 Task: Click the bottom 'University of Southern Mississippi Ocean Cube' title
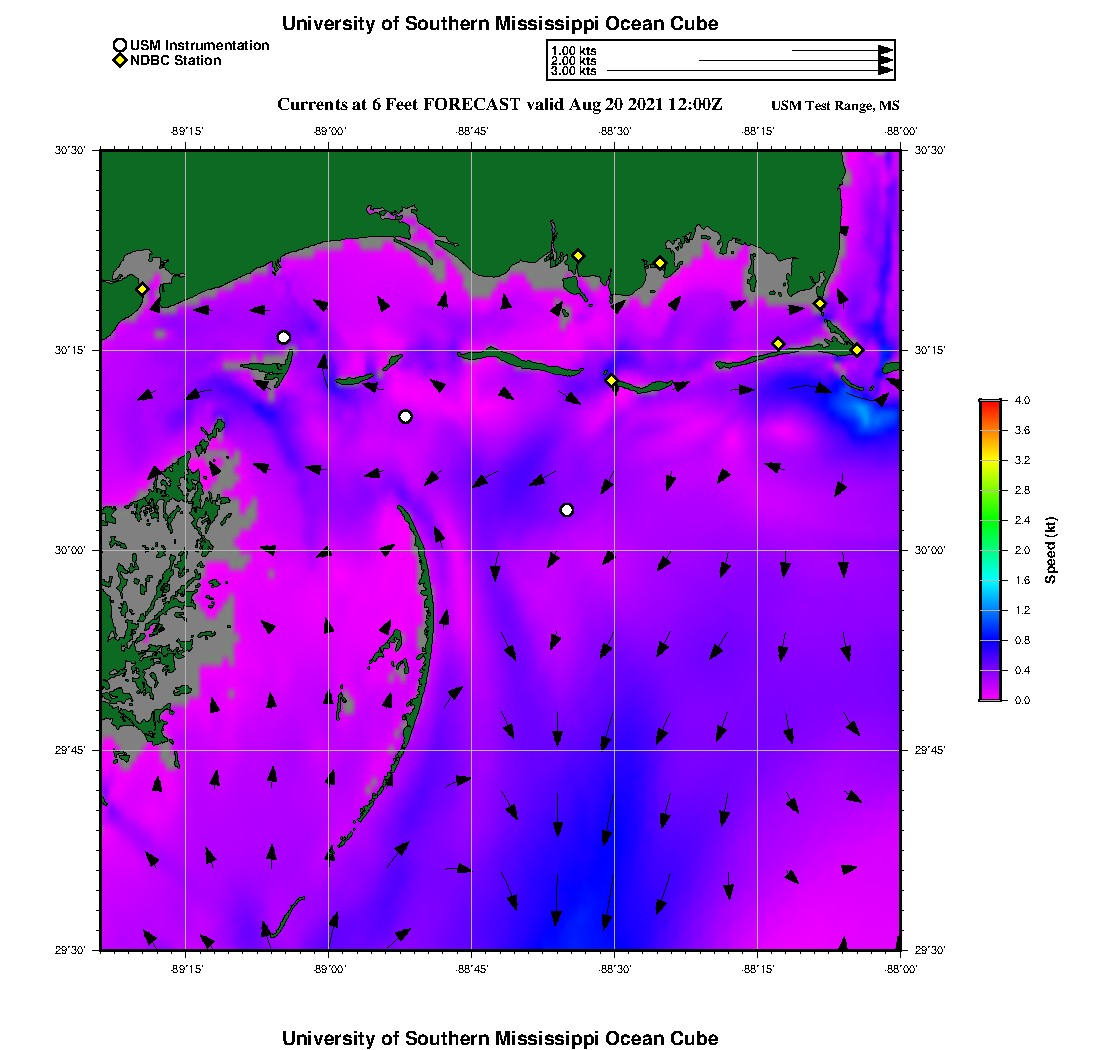point(500,1038)
